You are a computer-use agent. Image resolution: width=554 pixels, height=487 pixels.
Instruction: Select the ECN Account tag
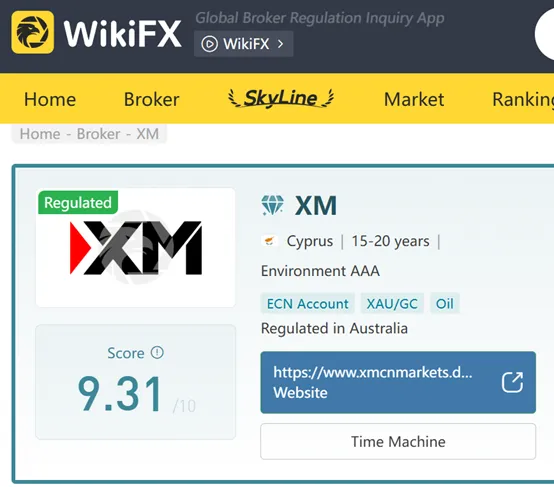tap(307, 304)
